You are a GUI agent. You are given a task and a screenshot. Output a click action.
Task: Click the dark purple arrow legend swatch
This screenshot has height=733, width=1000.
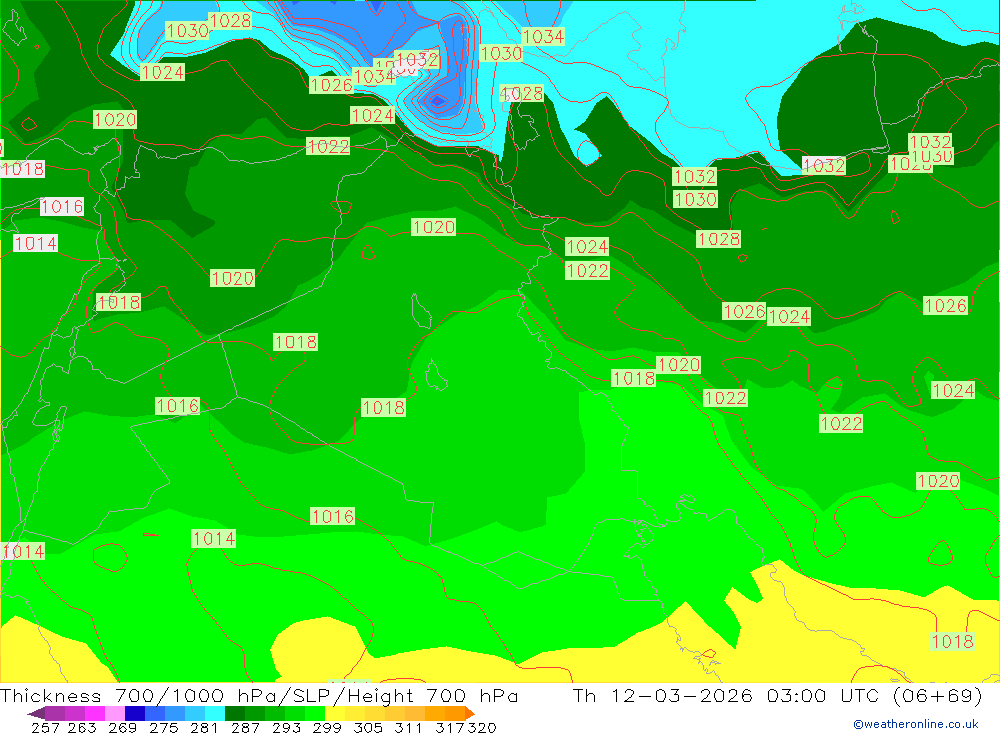pyautogui.click(x=36, y=713)
